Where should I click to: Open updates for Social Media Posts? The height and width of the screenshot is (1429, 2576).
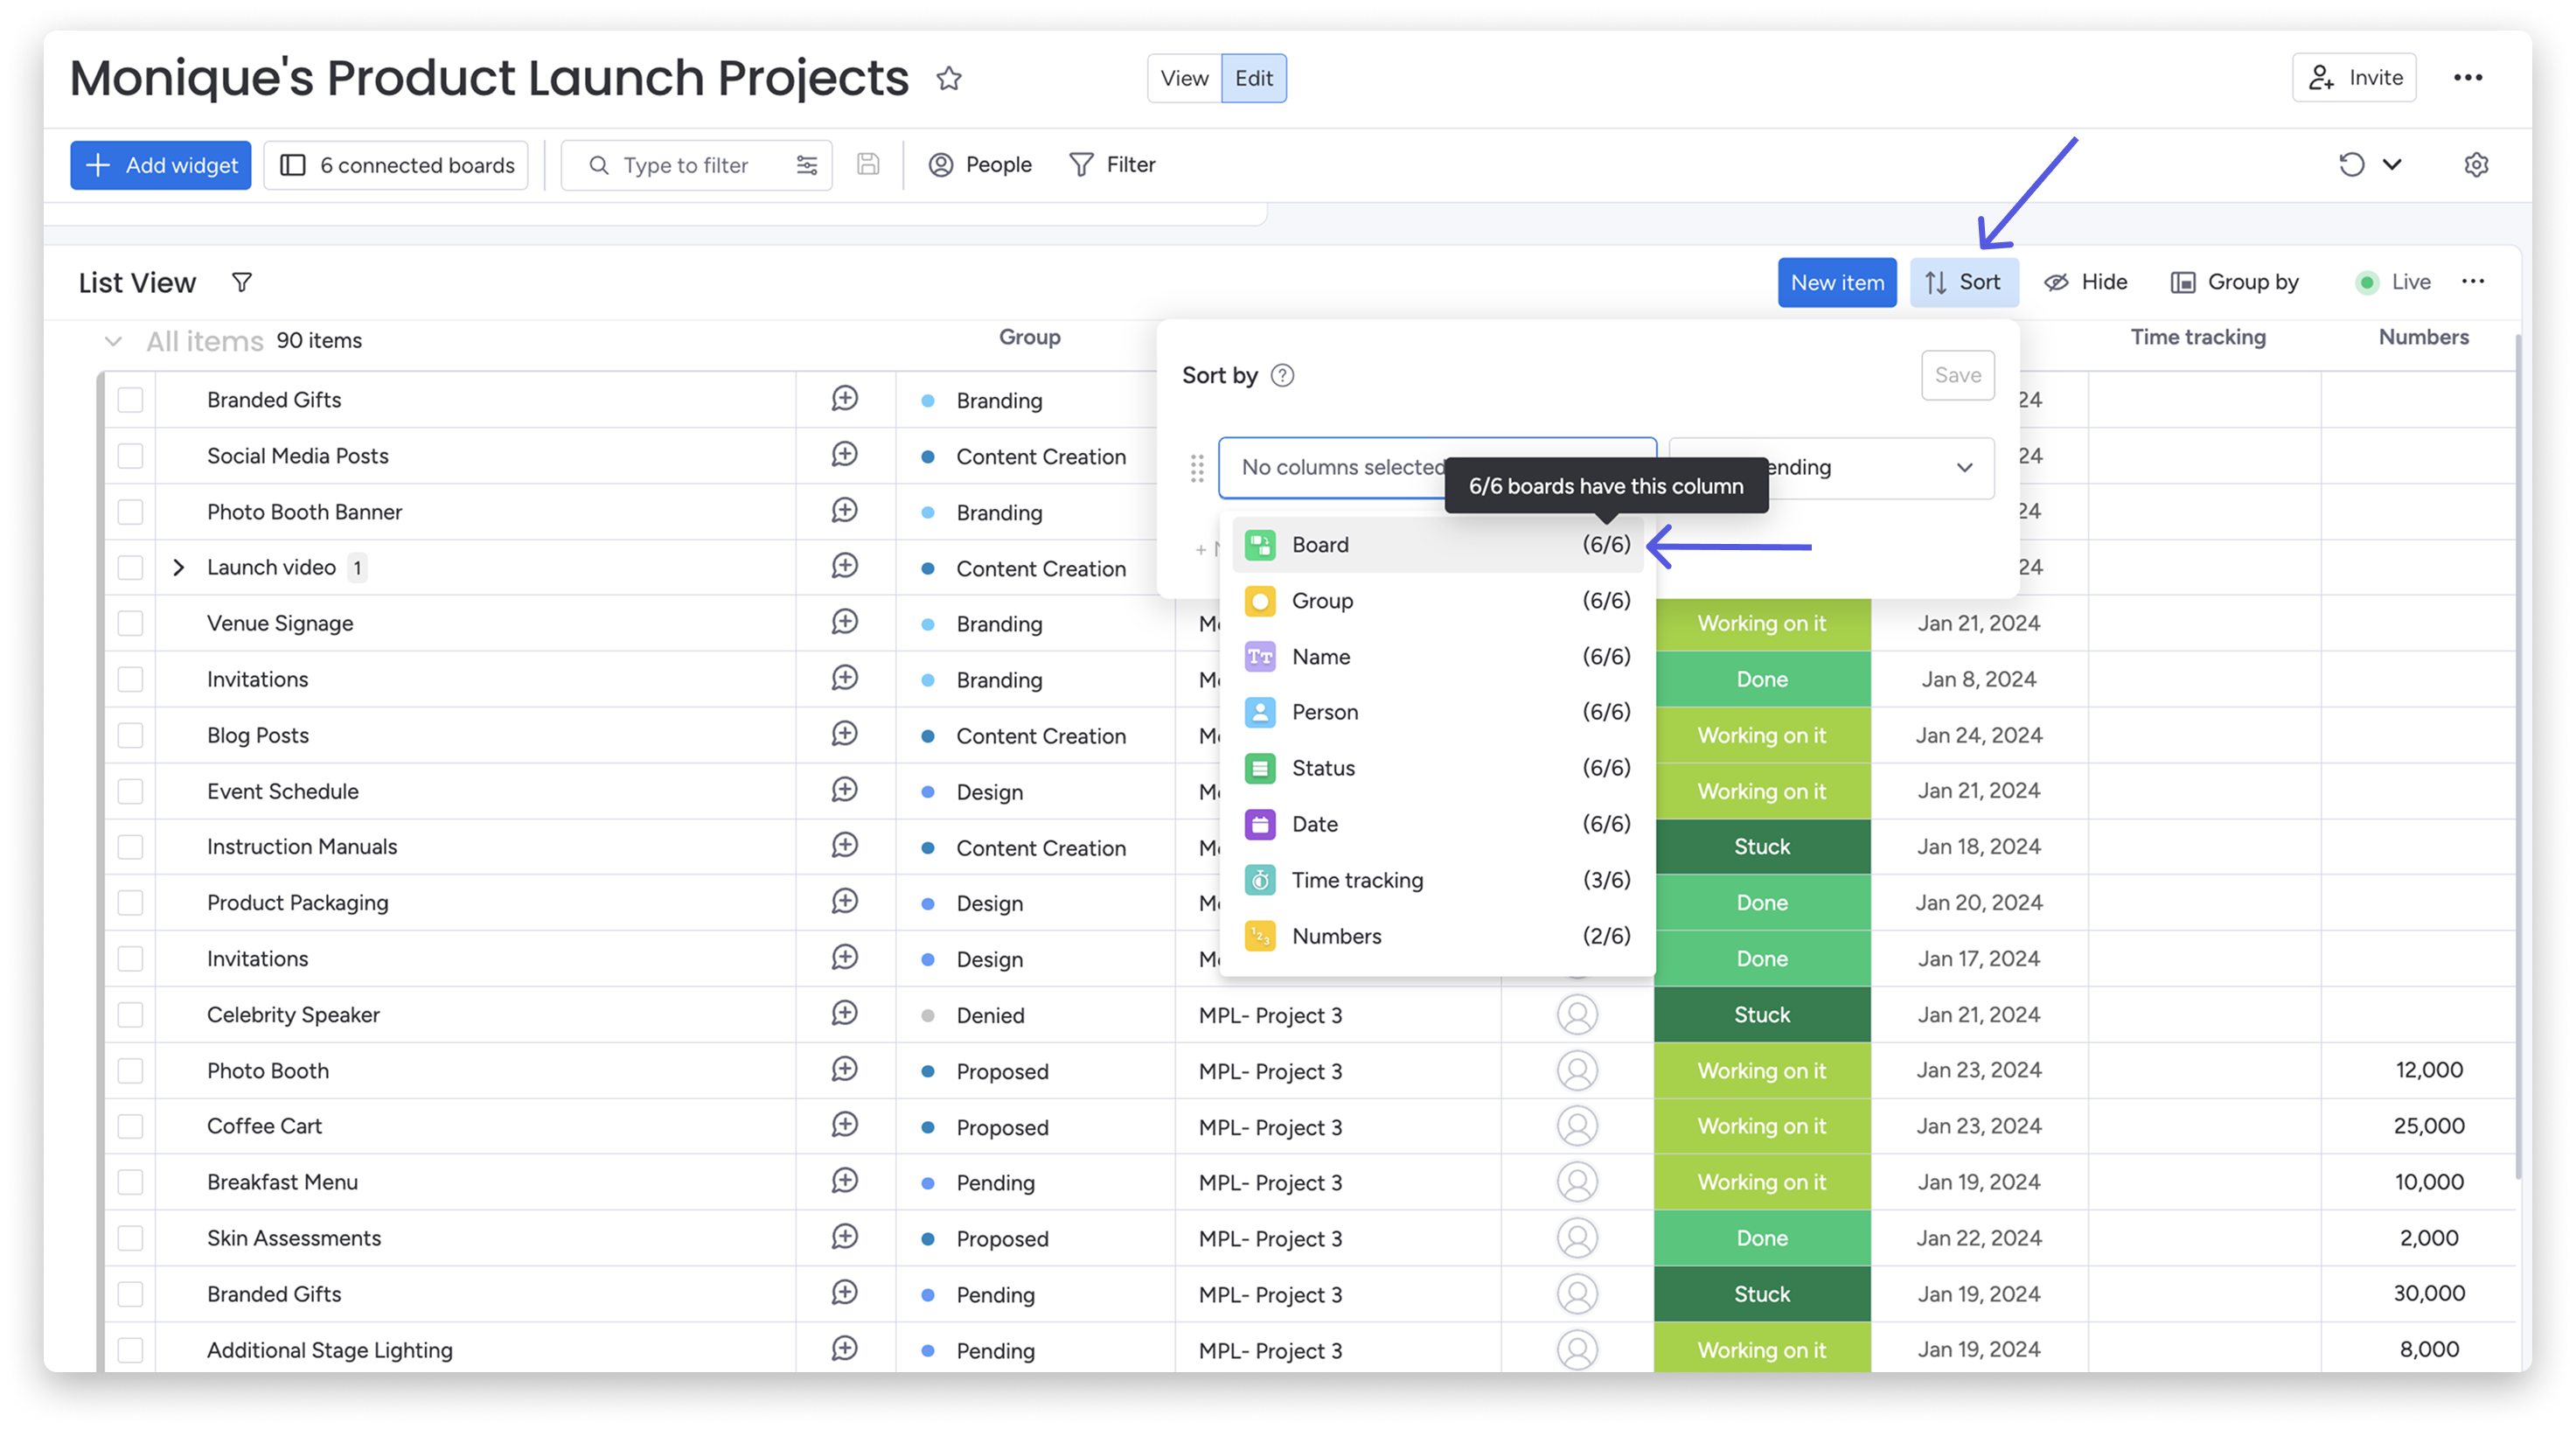(x=845, y=455)
